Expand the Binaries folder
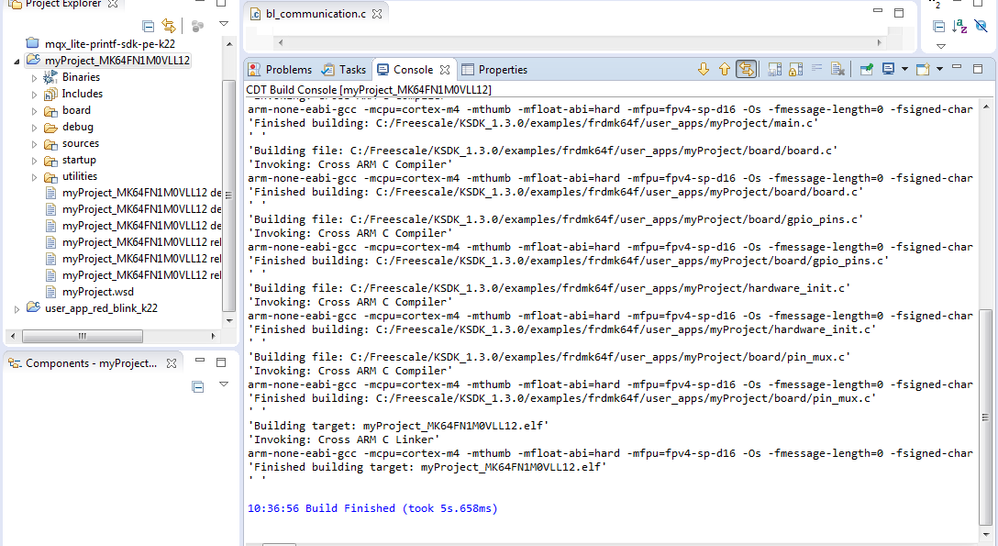Image resolution: width=998 pixels, height=546 pixels. pos(34,78)
